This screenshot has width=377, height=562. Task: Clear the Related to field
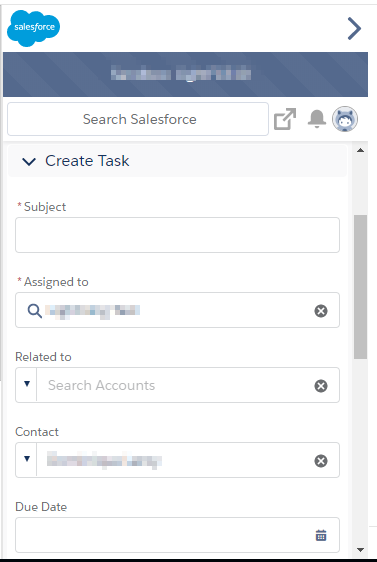(x=321, y=386)
